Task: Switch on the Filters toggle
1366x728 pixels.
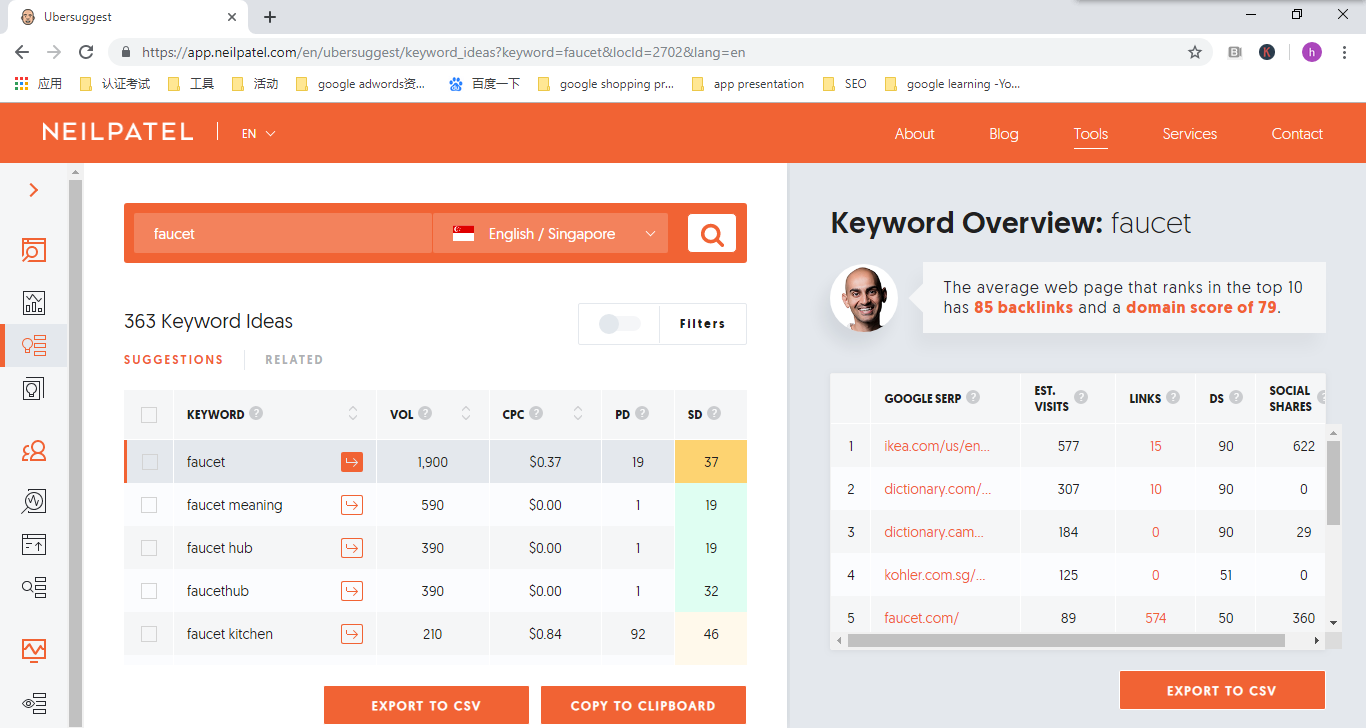Action: (619, 324)
